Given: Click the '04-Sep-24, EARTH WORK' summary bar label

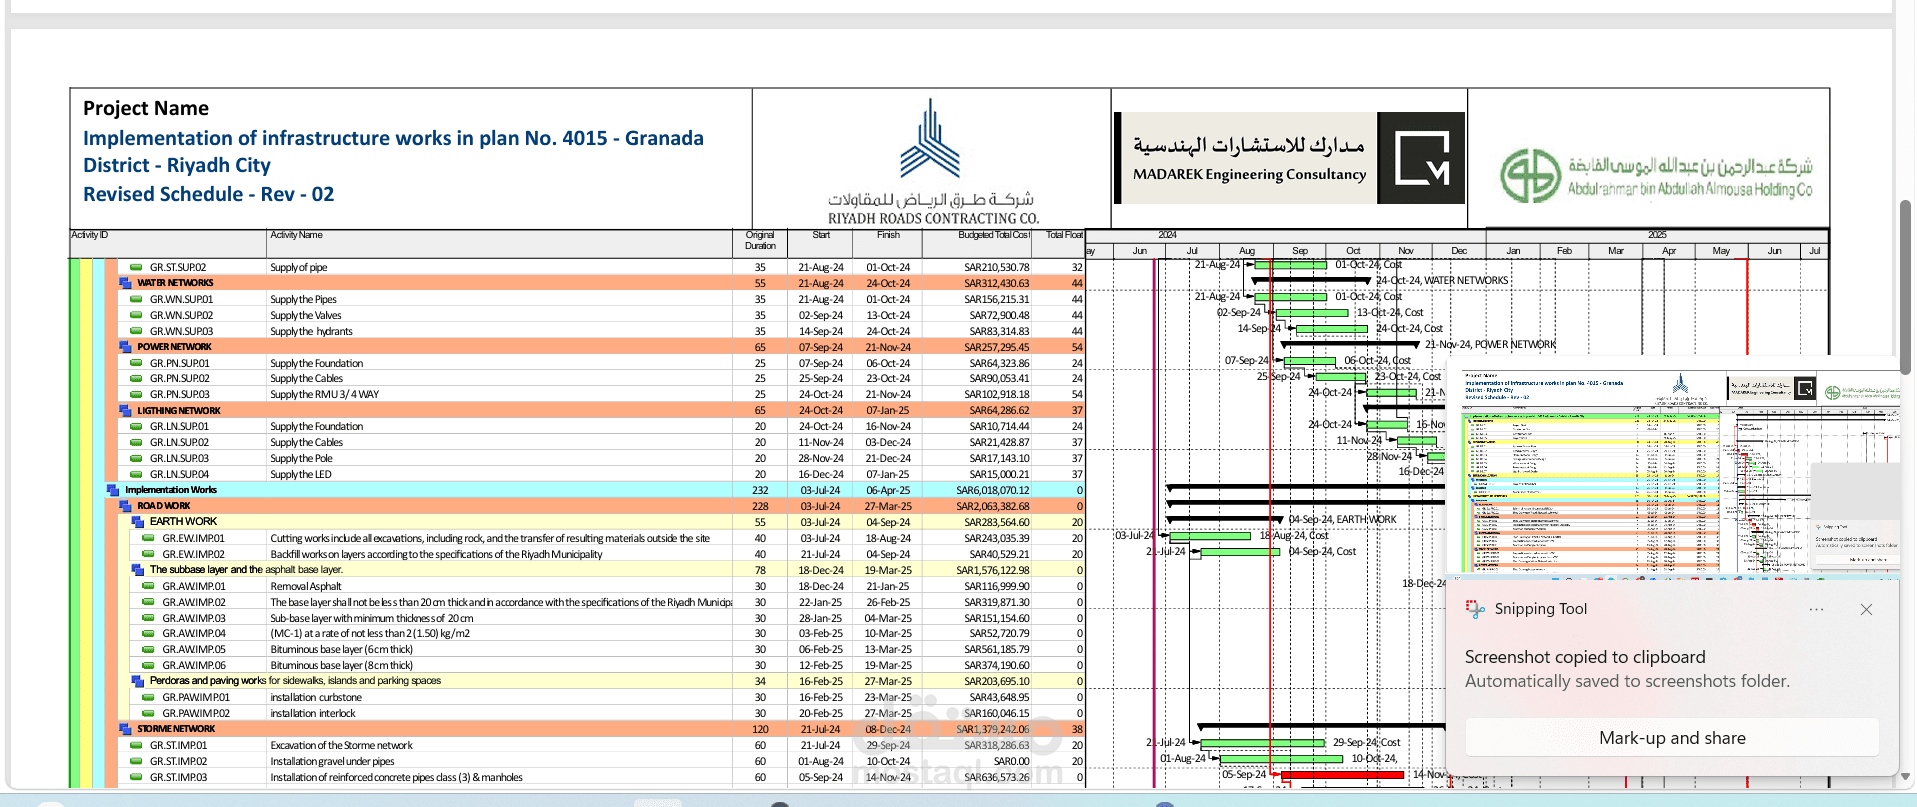Looking at the screenshot, I should (1343, 519).
